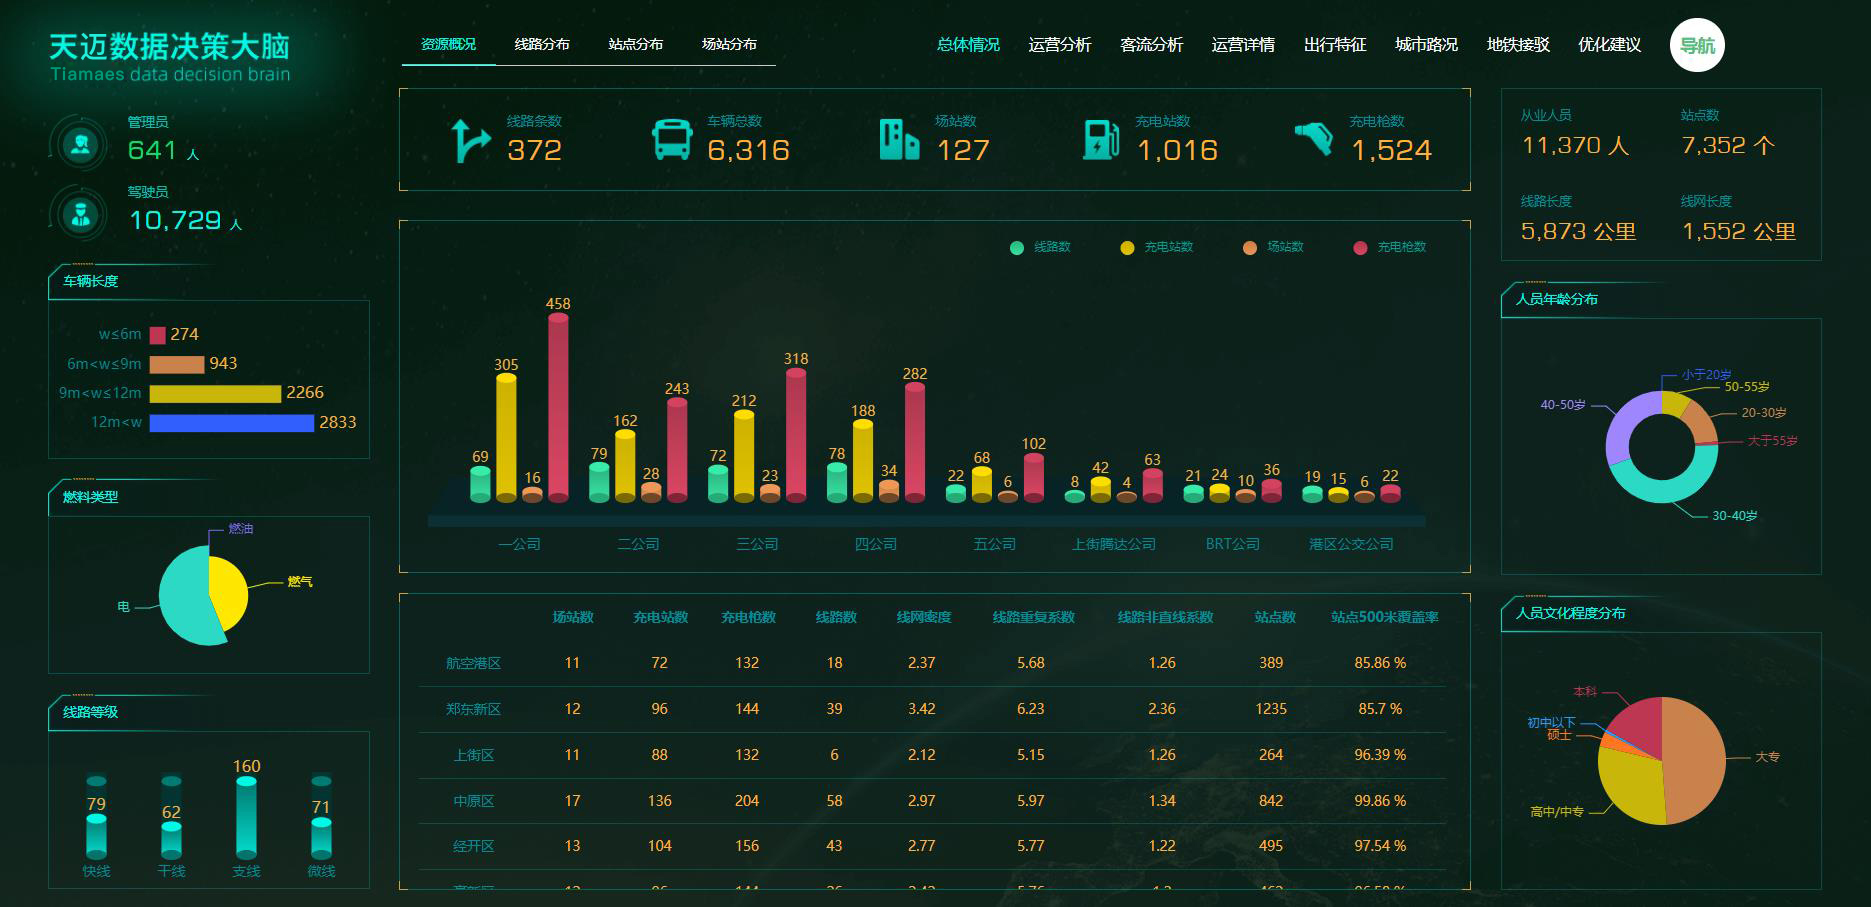Open the 优化建议 navigation link

(x=1609, y=45)
